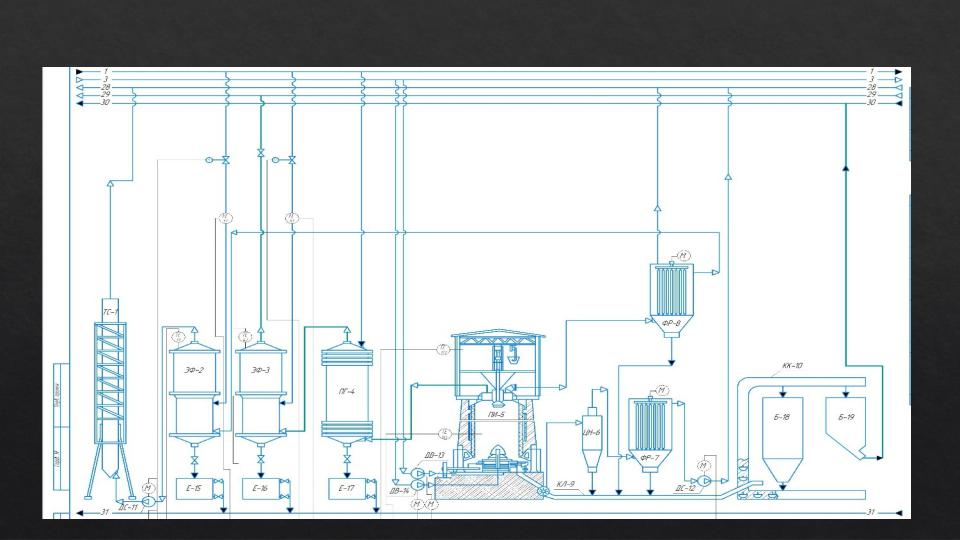This screenshot has height=540, width=960.
Task: Click the ФР-7 filter label
Action: [650, 457]
